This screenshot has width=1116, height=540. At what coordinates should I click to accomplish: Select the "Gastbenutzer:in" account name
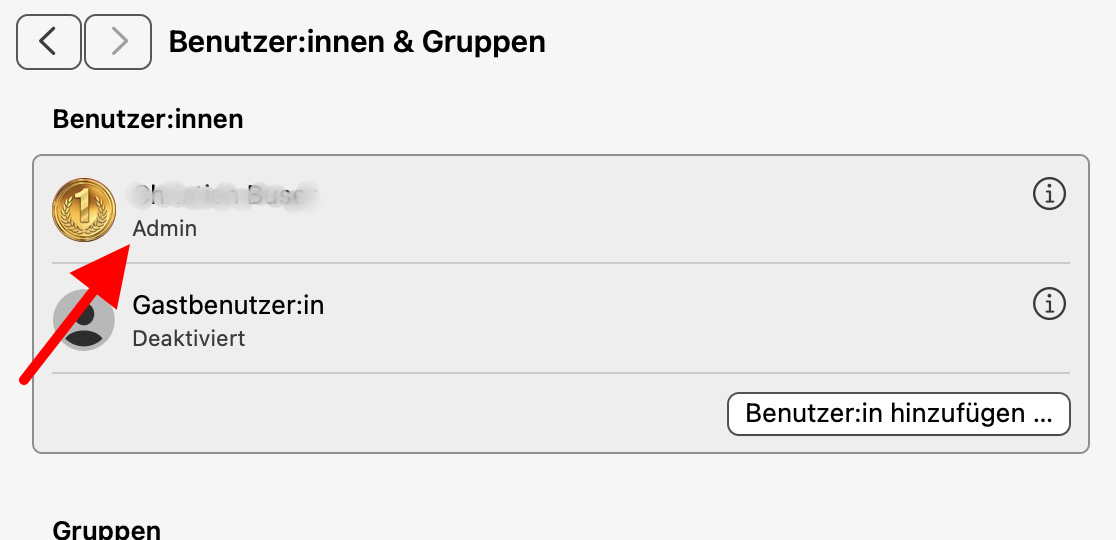pyautogui.click(x=228, y=306)
